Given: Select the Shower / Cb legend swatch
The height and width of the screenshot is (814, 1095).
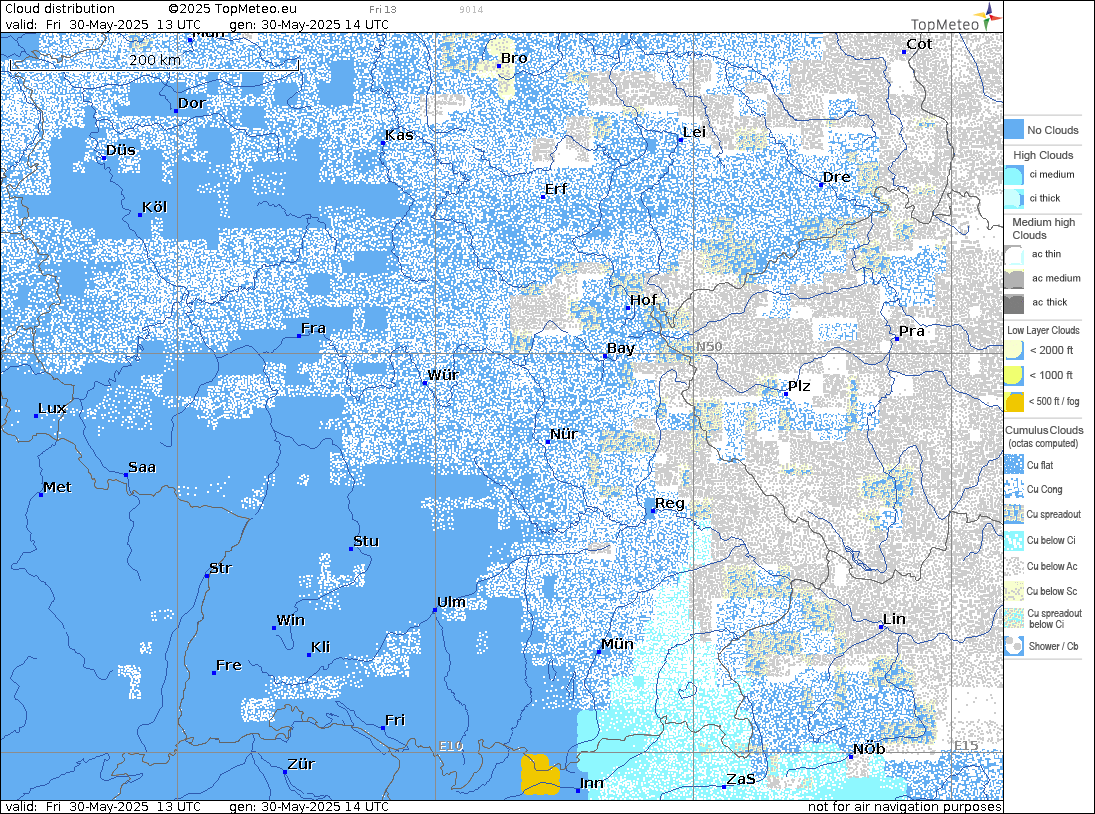Looking at the screenshot, I should [x=1014, y=646].
